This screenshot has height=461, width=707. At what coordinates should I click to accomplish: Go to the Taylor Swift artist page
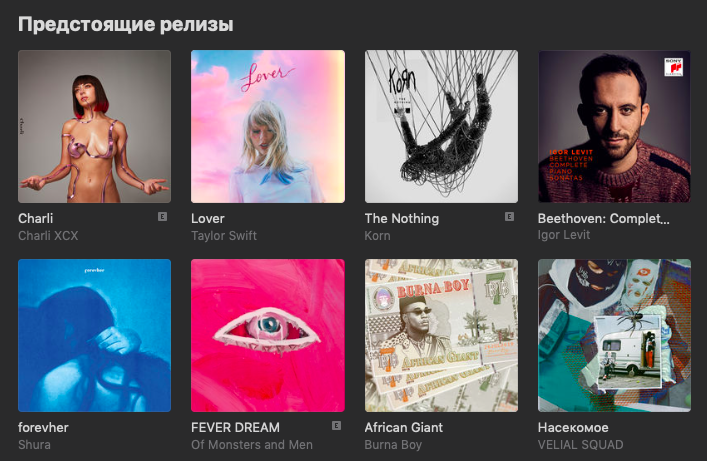coord(224,235)
